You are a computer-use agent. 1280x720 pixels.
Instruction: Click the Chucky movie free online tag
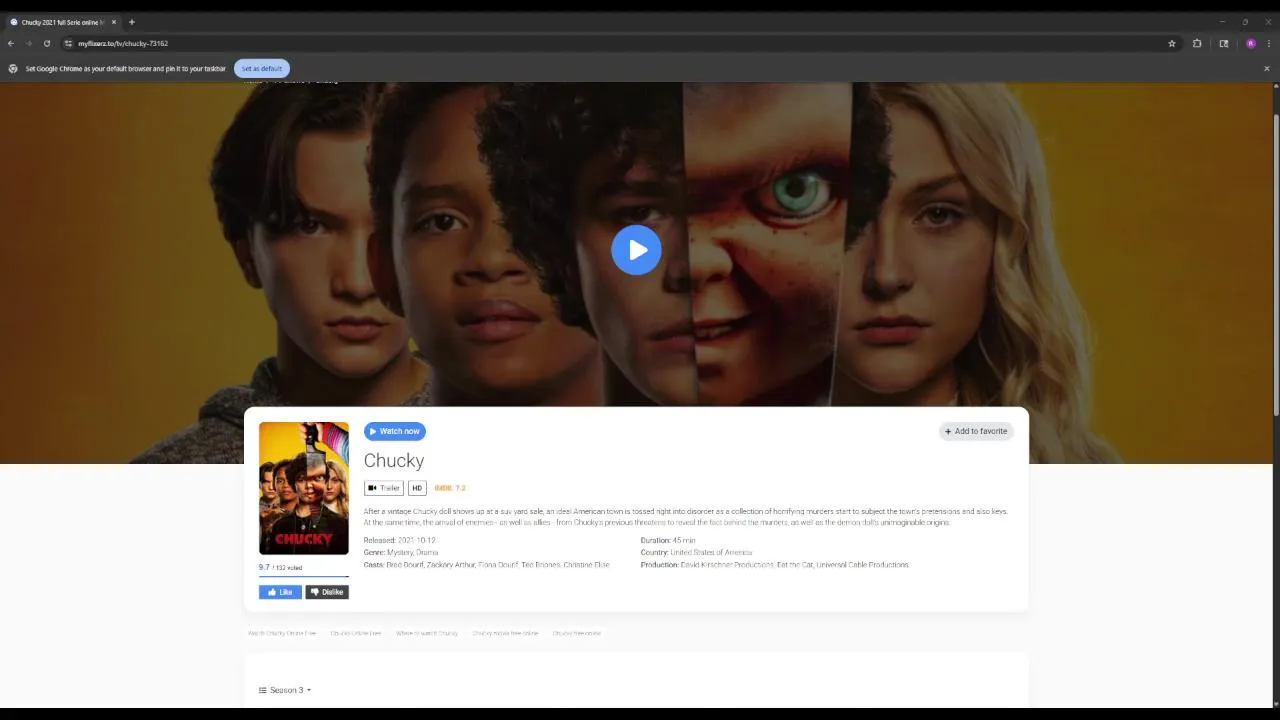click(505, 633)
